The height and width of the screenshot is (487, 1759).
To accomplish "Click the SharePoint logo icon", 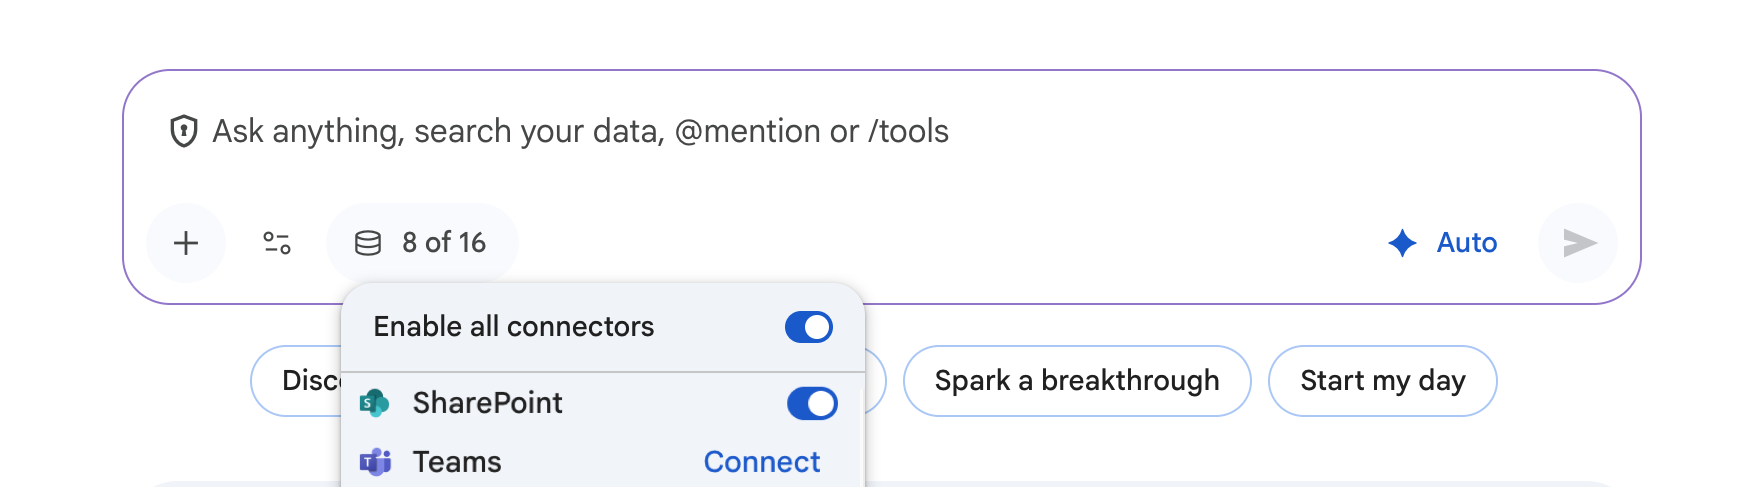I will [374, 403].
